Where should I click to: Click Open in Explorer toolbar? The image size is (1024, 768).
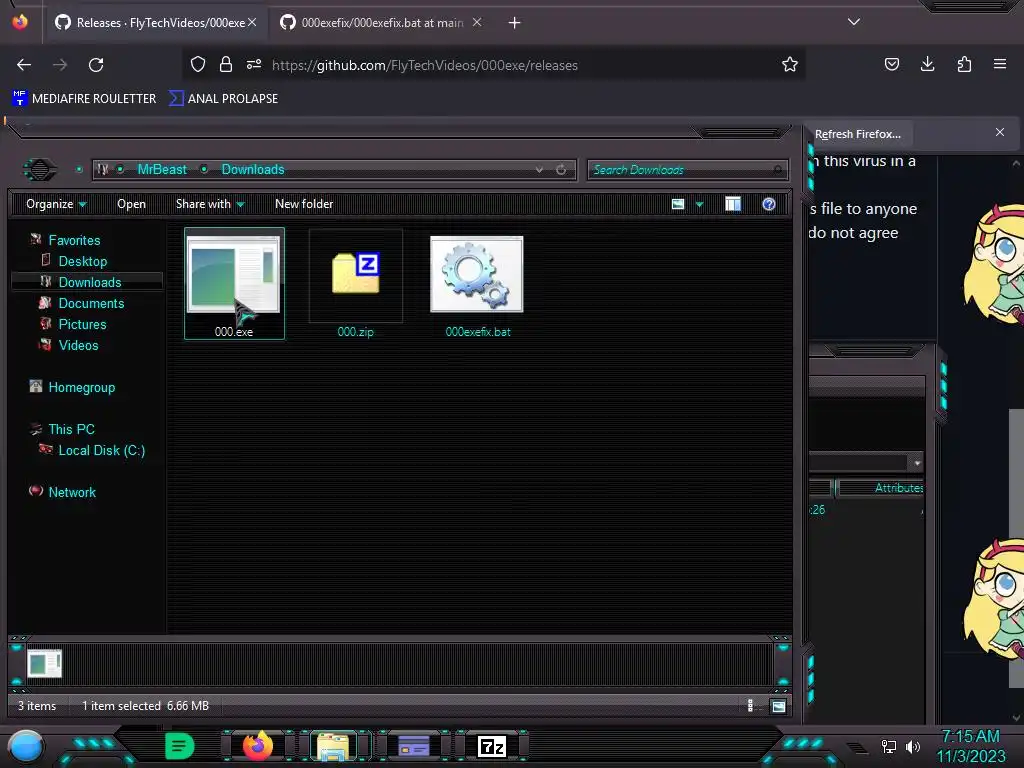131,204
